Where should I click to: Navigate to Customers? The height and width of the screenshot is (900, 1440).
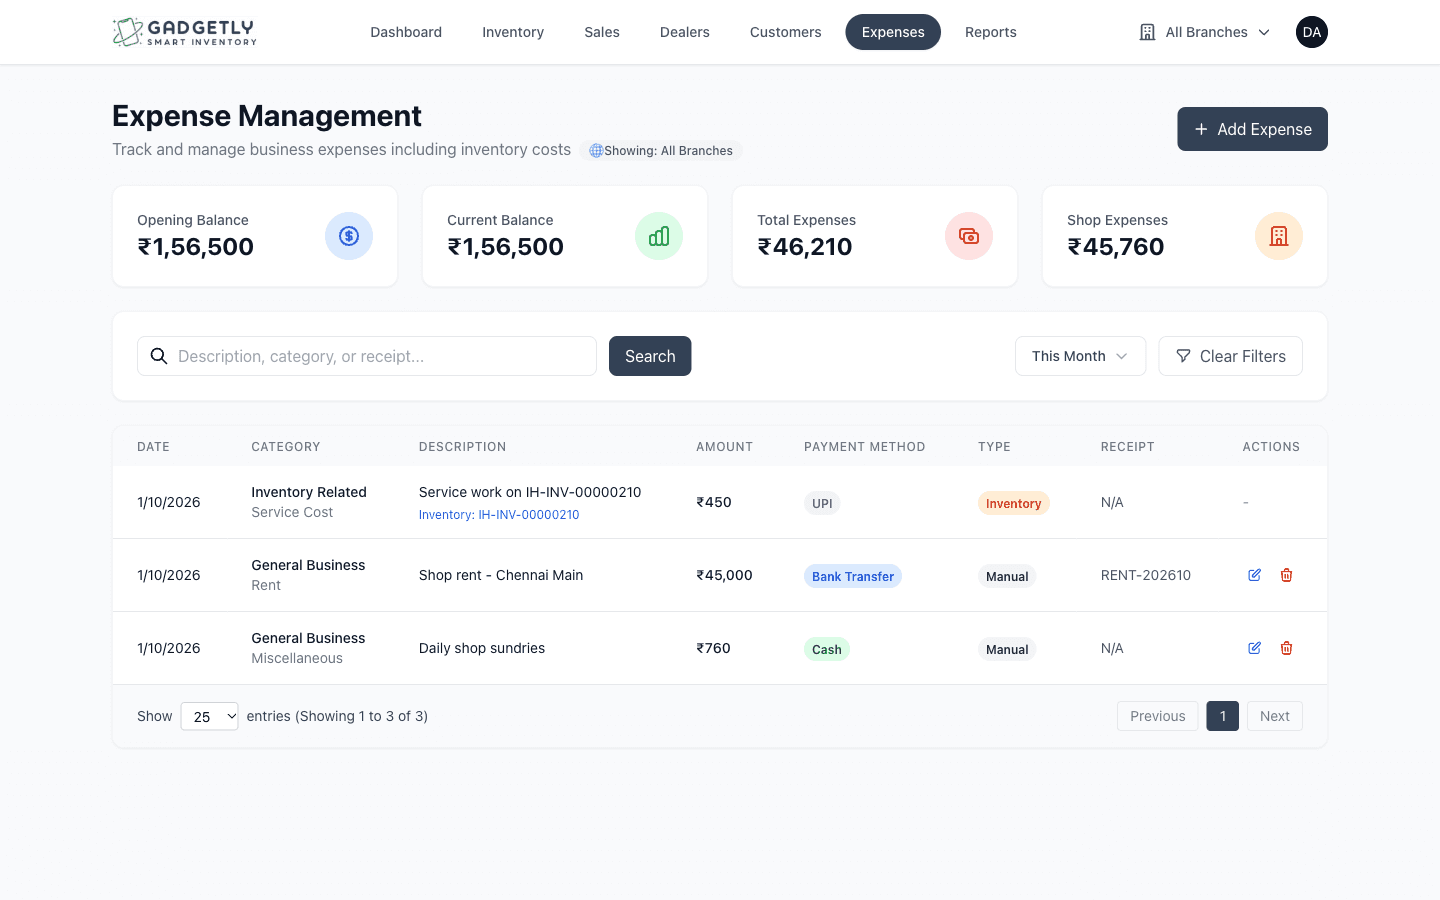(x=786, y=32)
